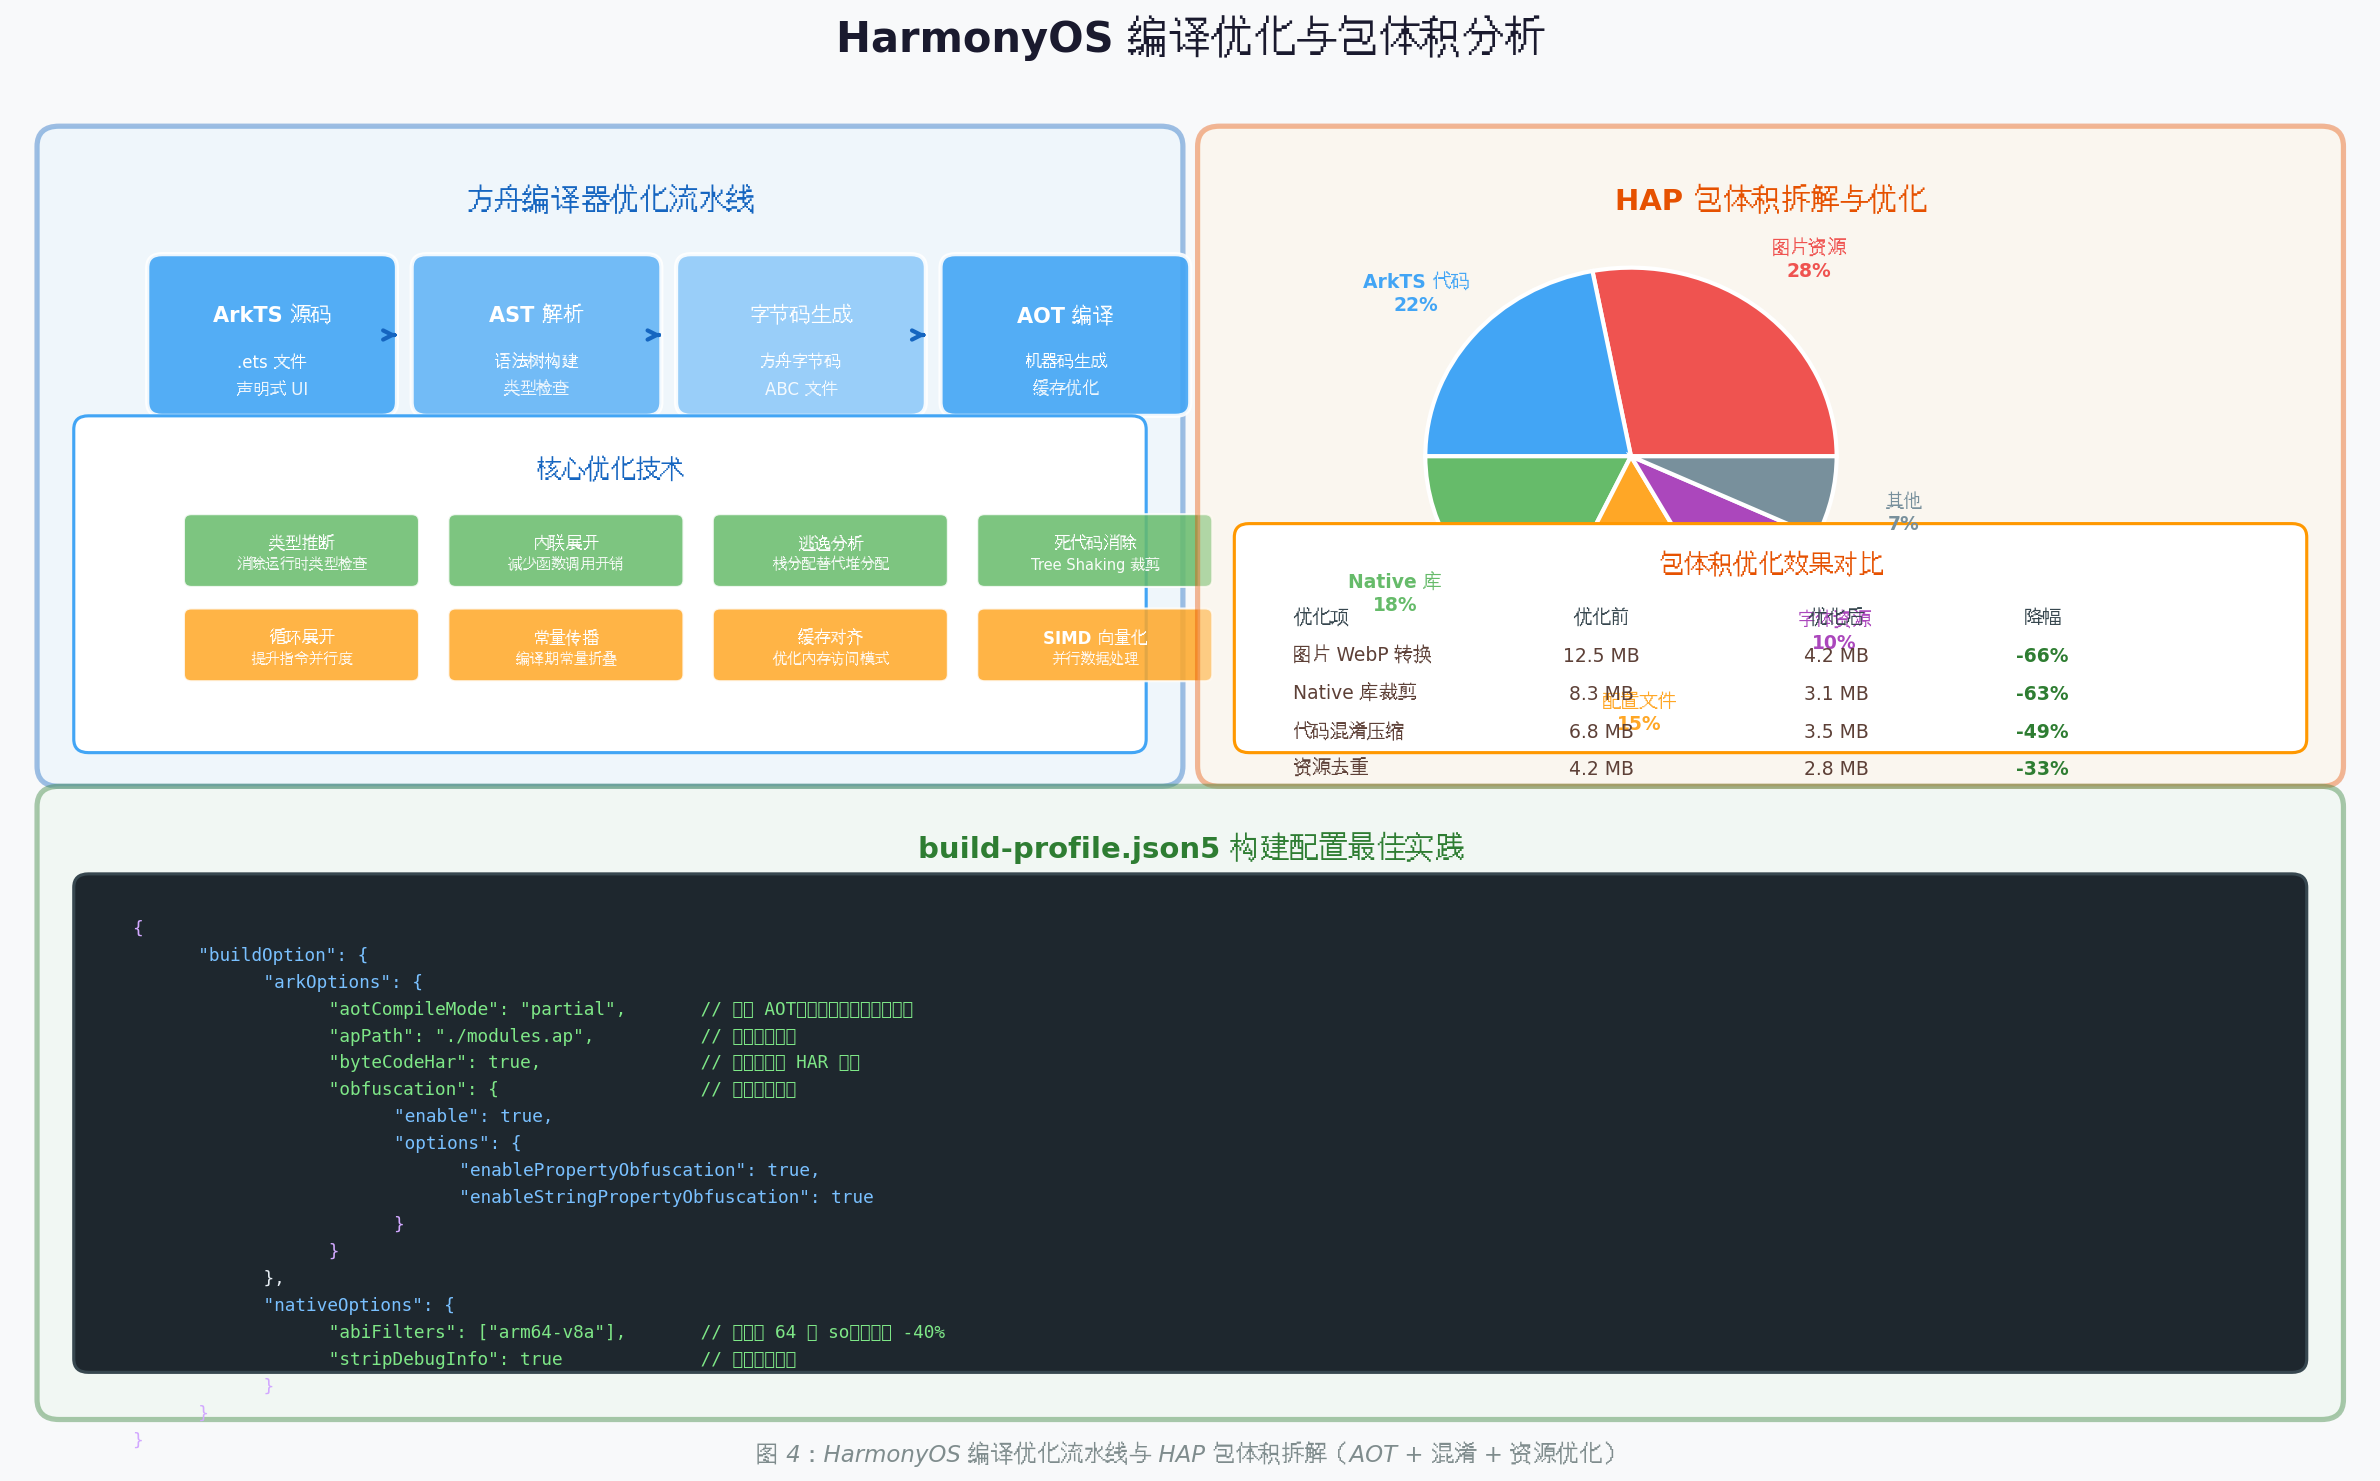Click 4.2 MB in the 资源去重 row

point(1601,768)
